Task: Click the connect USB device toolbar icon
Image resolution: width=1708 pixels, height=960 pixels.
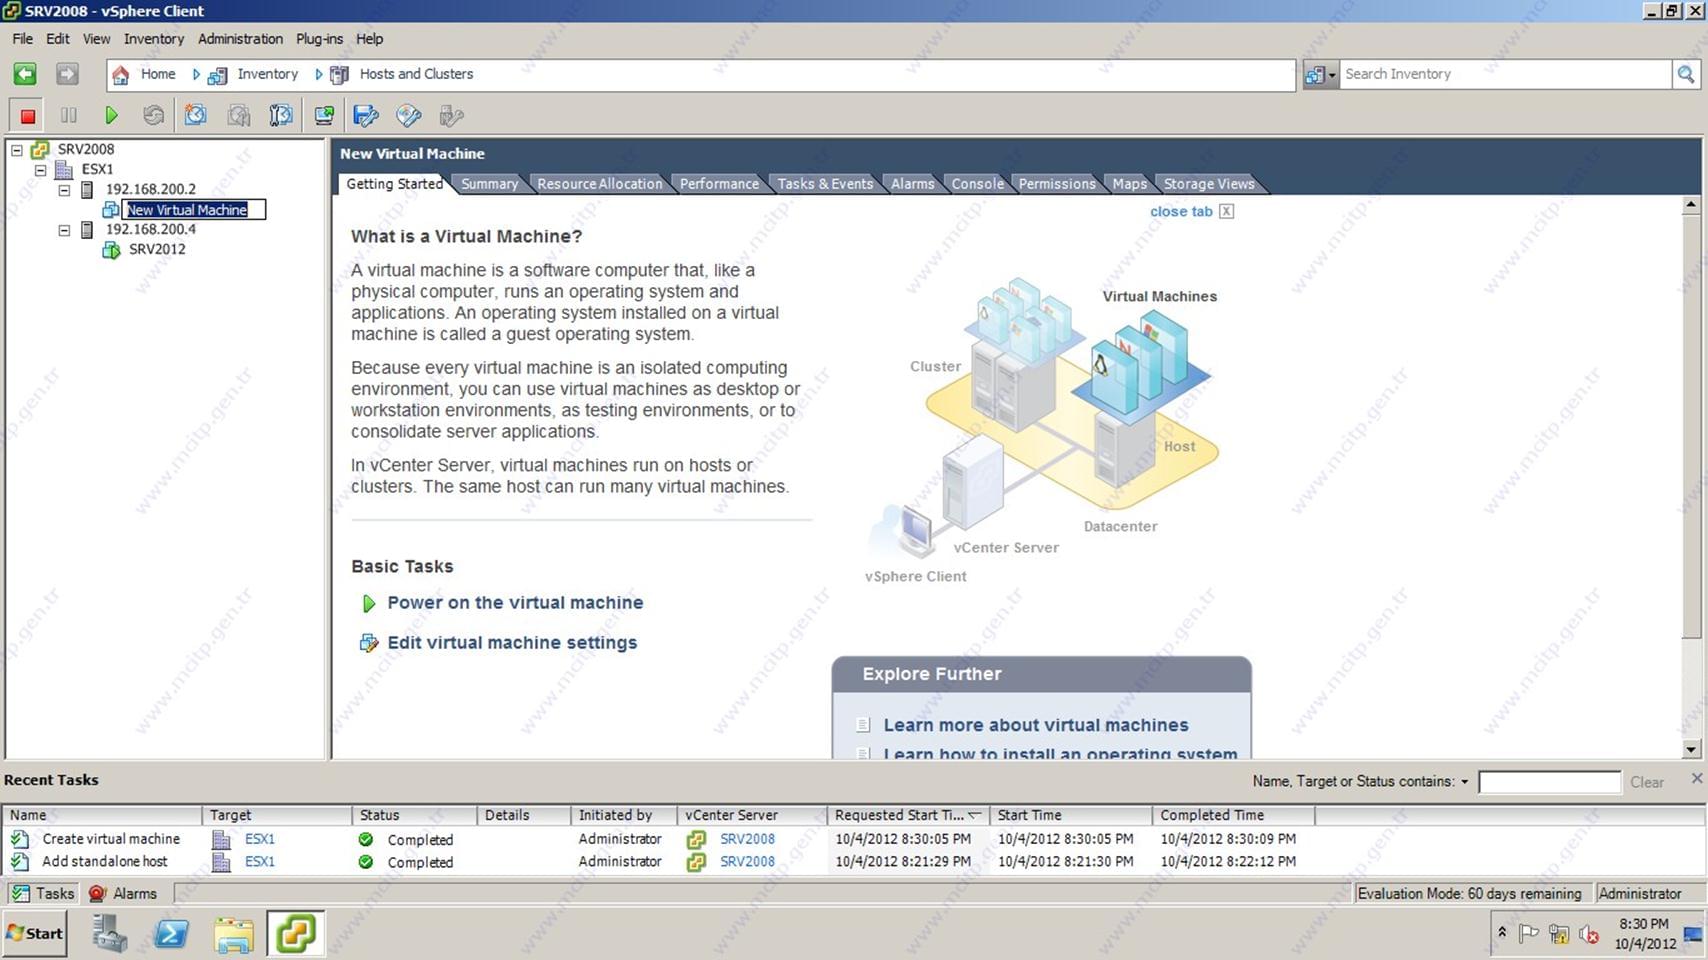Action: coord(452,116)
